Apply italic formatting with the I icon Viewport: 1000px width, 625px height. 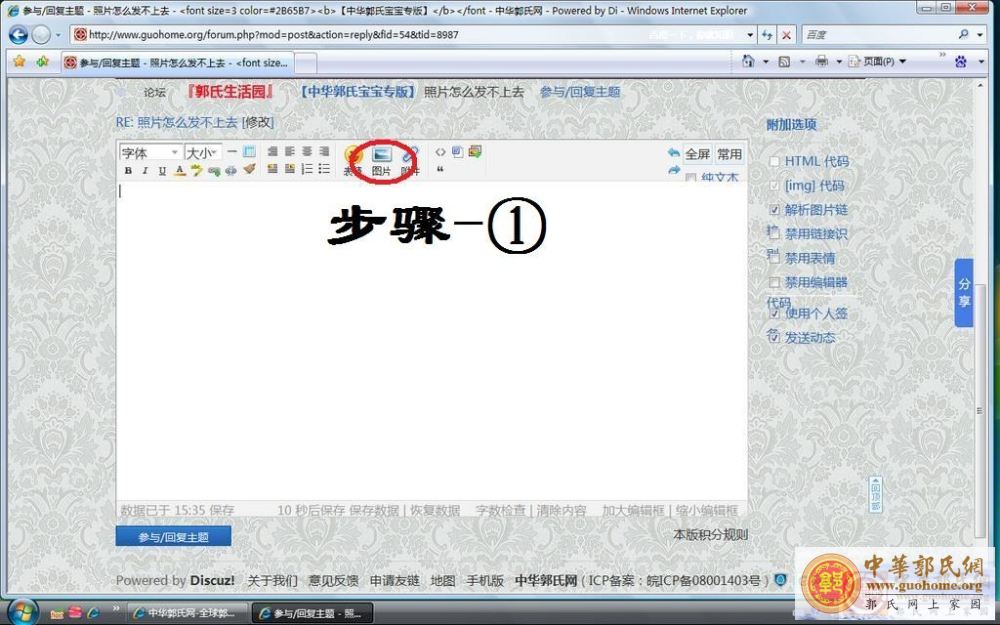144,170
